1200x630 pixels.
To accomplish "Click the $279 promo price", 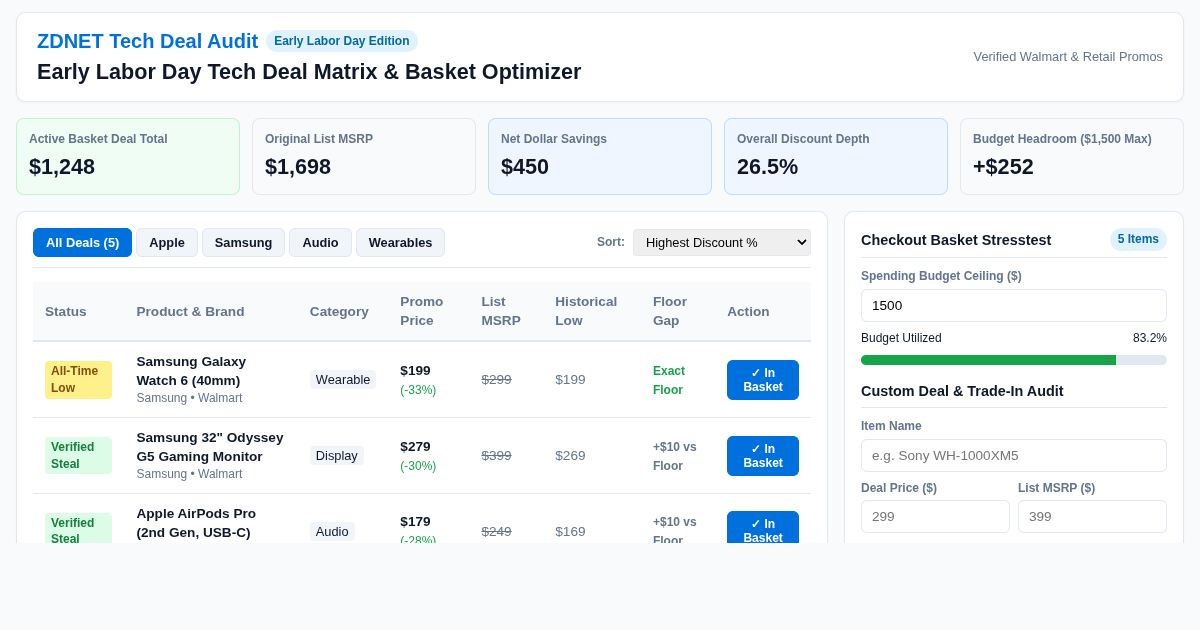I will 415,447.
